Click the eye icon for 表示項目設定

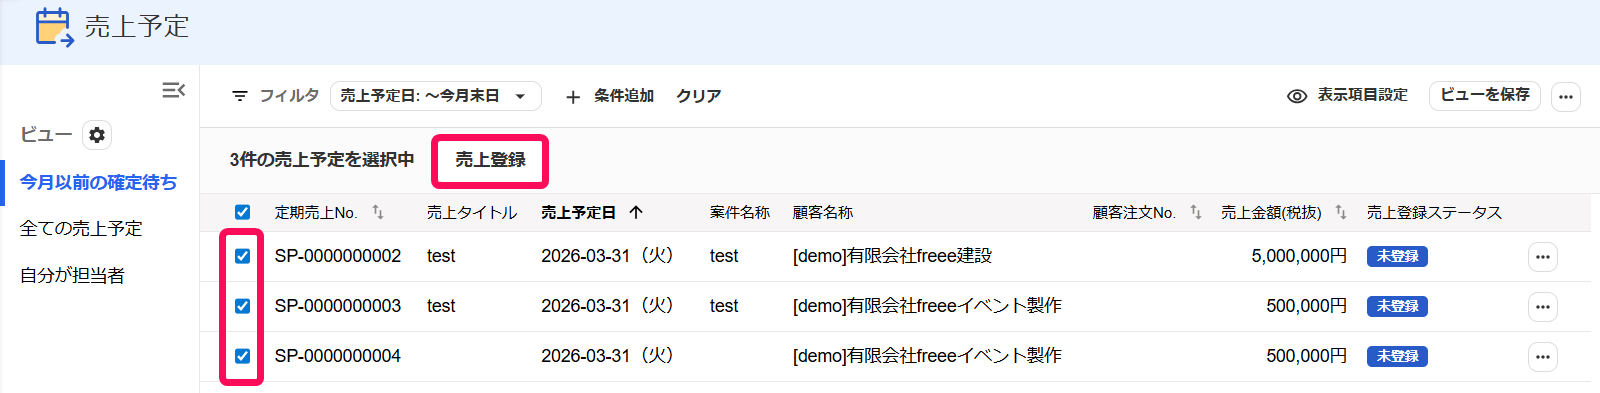click(1297, 96)
